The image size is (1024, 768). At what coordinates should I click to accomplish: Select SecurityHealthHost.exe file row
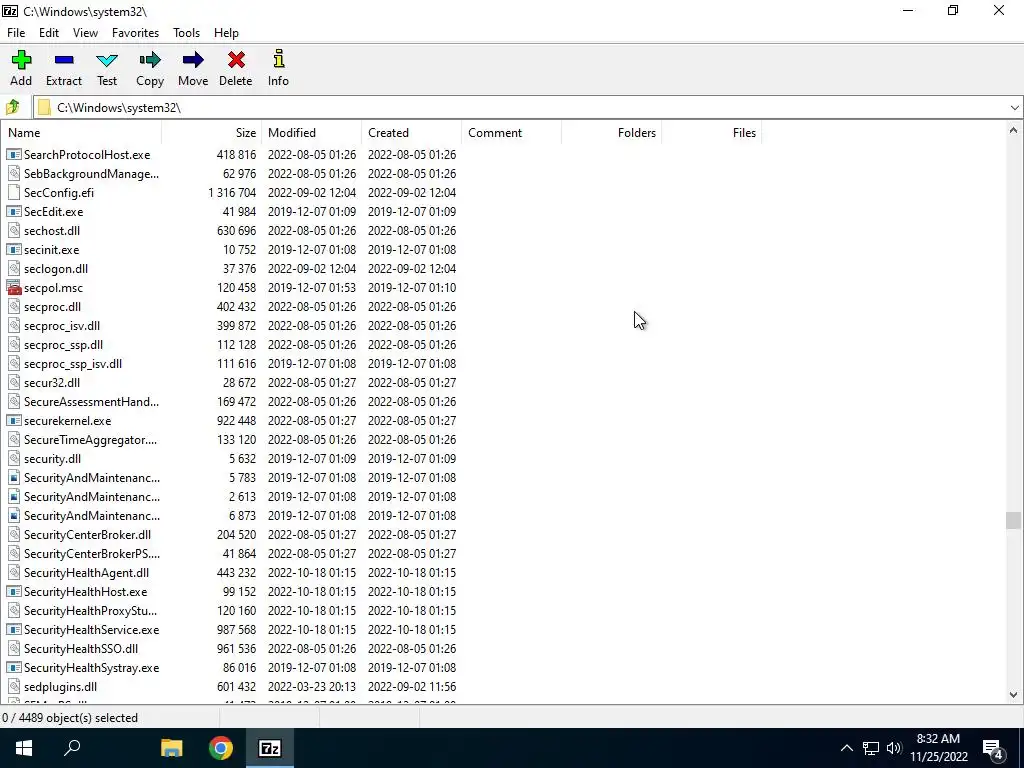pyautogui.click(x=382, y=592)
